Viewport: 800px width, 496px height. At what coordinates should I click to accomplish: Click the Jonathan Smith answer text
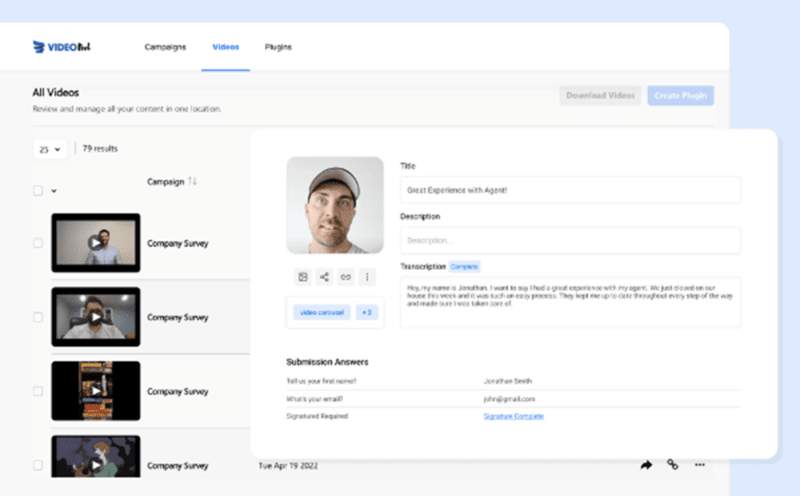pos(508,381)
